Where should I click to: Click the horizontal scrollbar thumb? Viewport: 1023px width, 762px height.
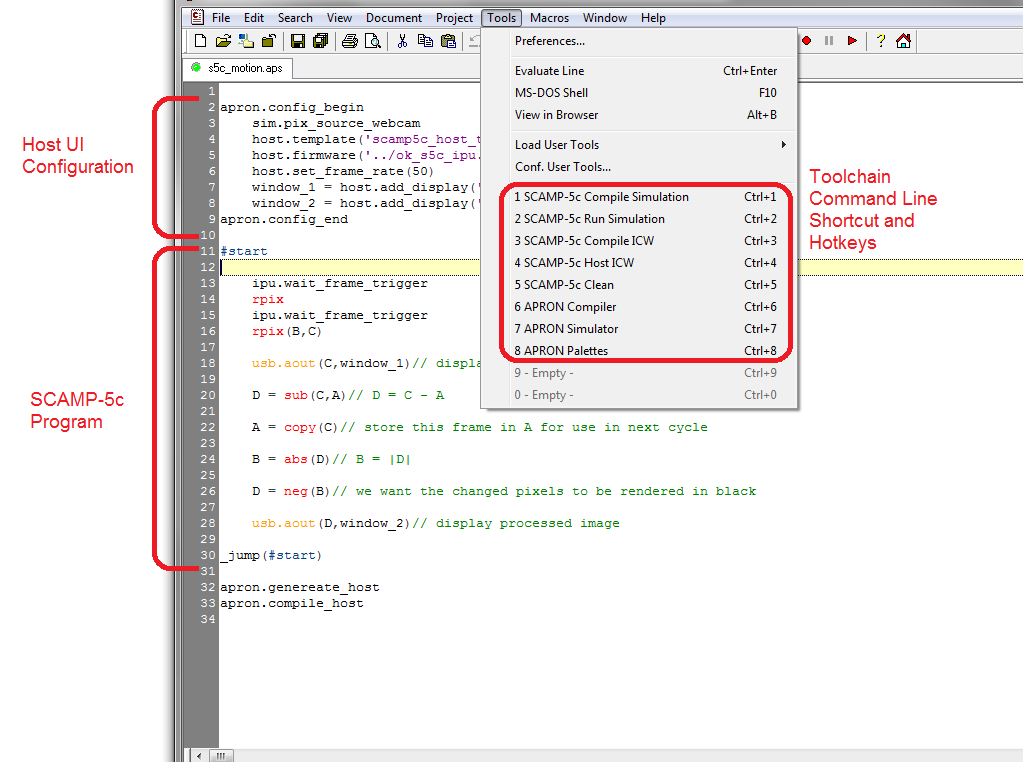click(x=221, y=756)
